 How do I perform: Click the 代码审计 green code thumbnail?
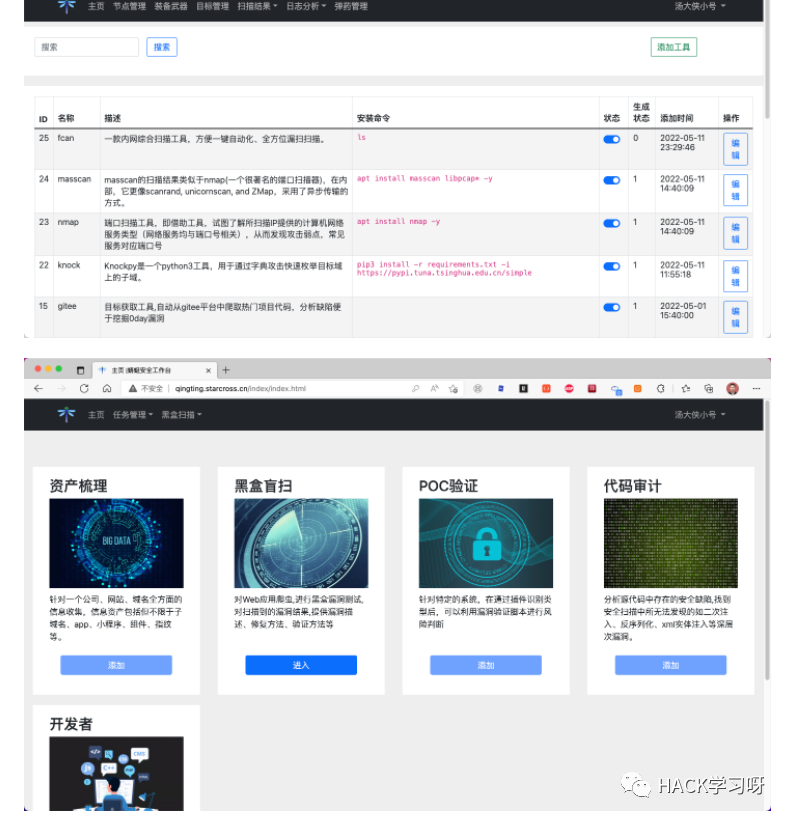(671, 543)
